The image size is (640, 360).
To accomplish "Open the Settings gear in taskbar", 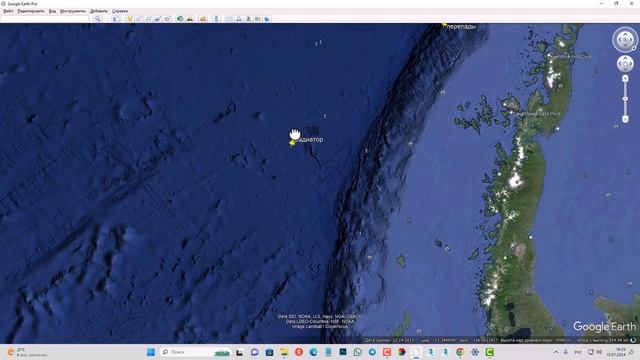I will click(x=475, y=352).
